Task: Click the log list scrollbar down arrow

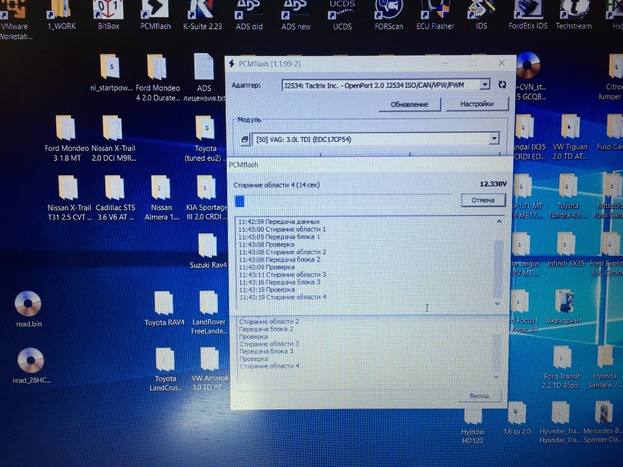Action: pyautogui.click(x=499, y=302)
